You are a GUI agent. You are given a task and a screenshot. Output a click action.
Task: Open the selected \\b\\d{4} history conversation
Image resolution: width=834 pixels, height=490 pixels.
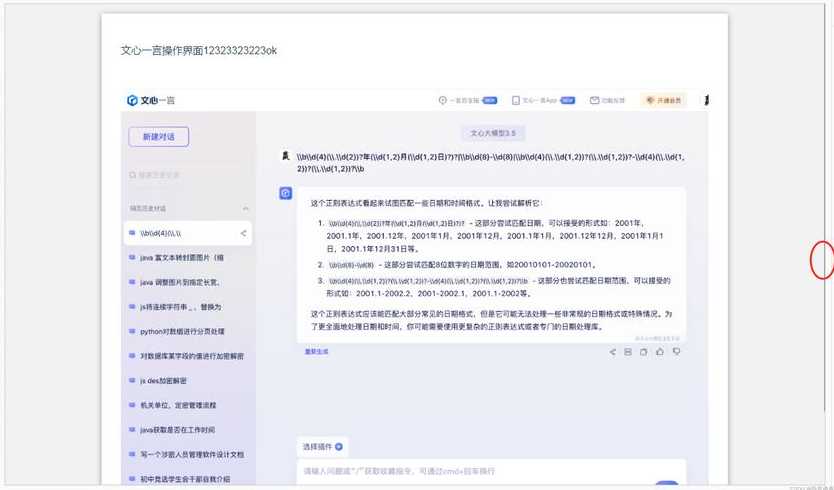[x=188, y=233]
